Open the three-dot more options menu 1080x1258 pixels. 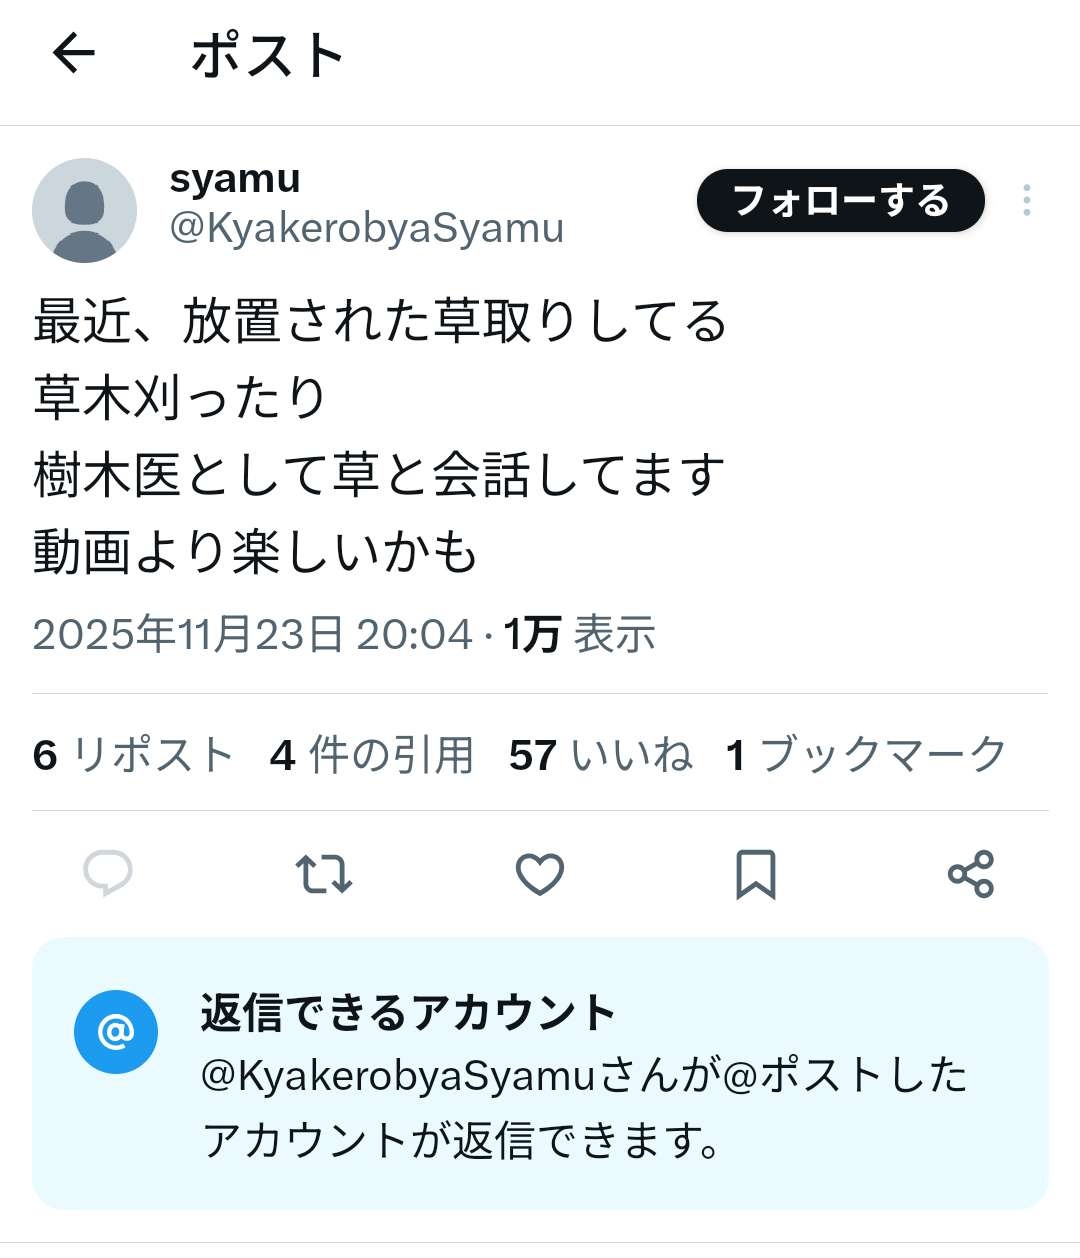click(x=1026, y=201)
